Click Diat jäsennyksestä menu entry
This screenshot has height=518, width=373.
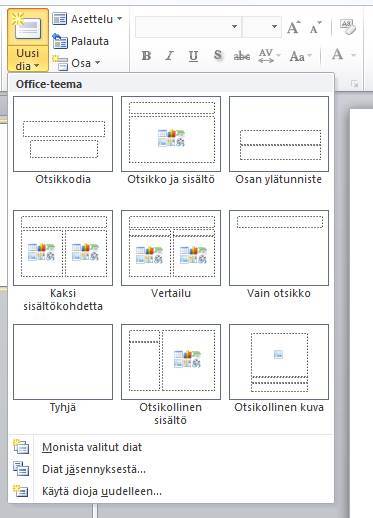pyautogui.click(x=171, y=469)
